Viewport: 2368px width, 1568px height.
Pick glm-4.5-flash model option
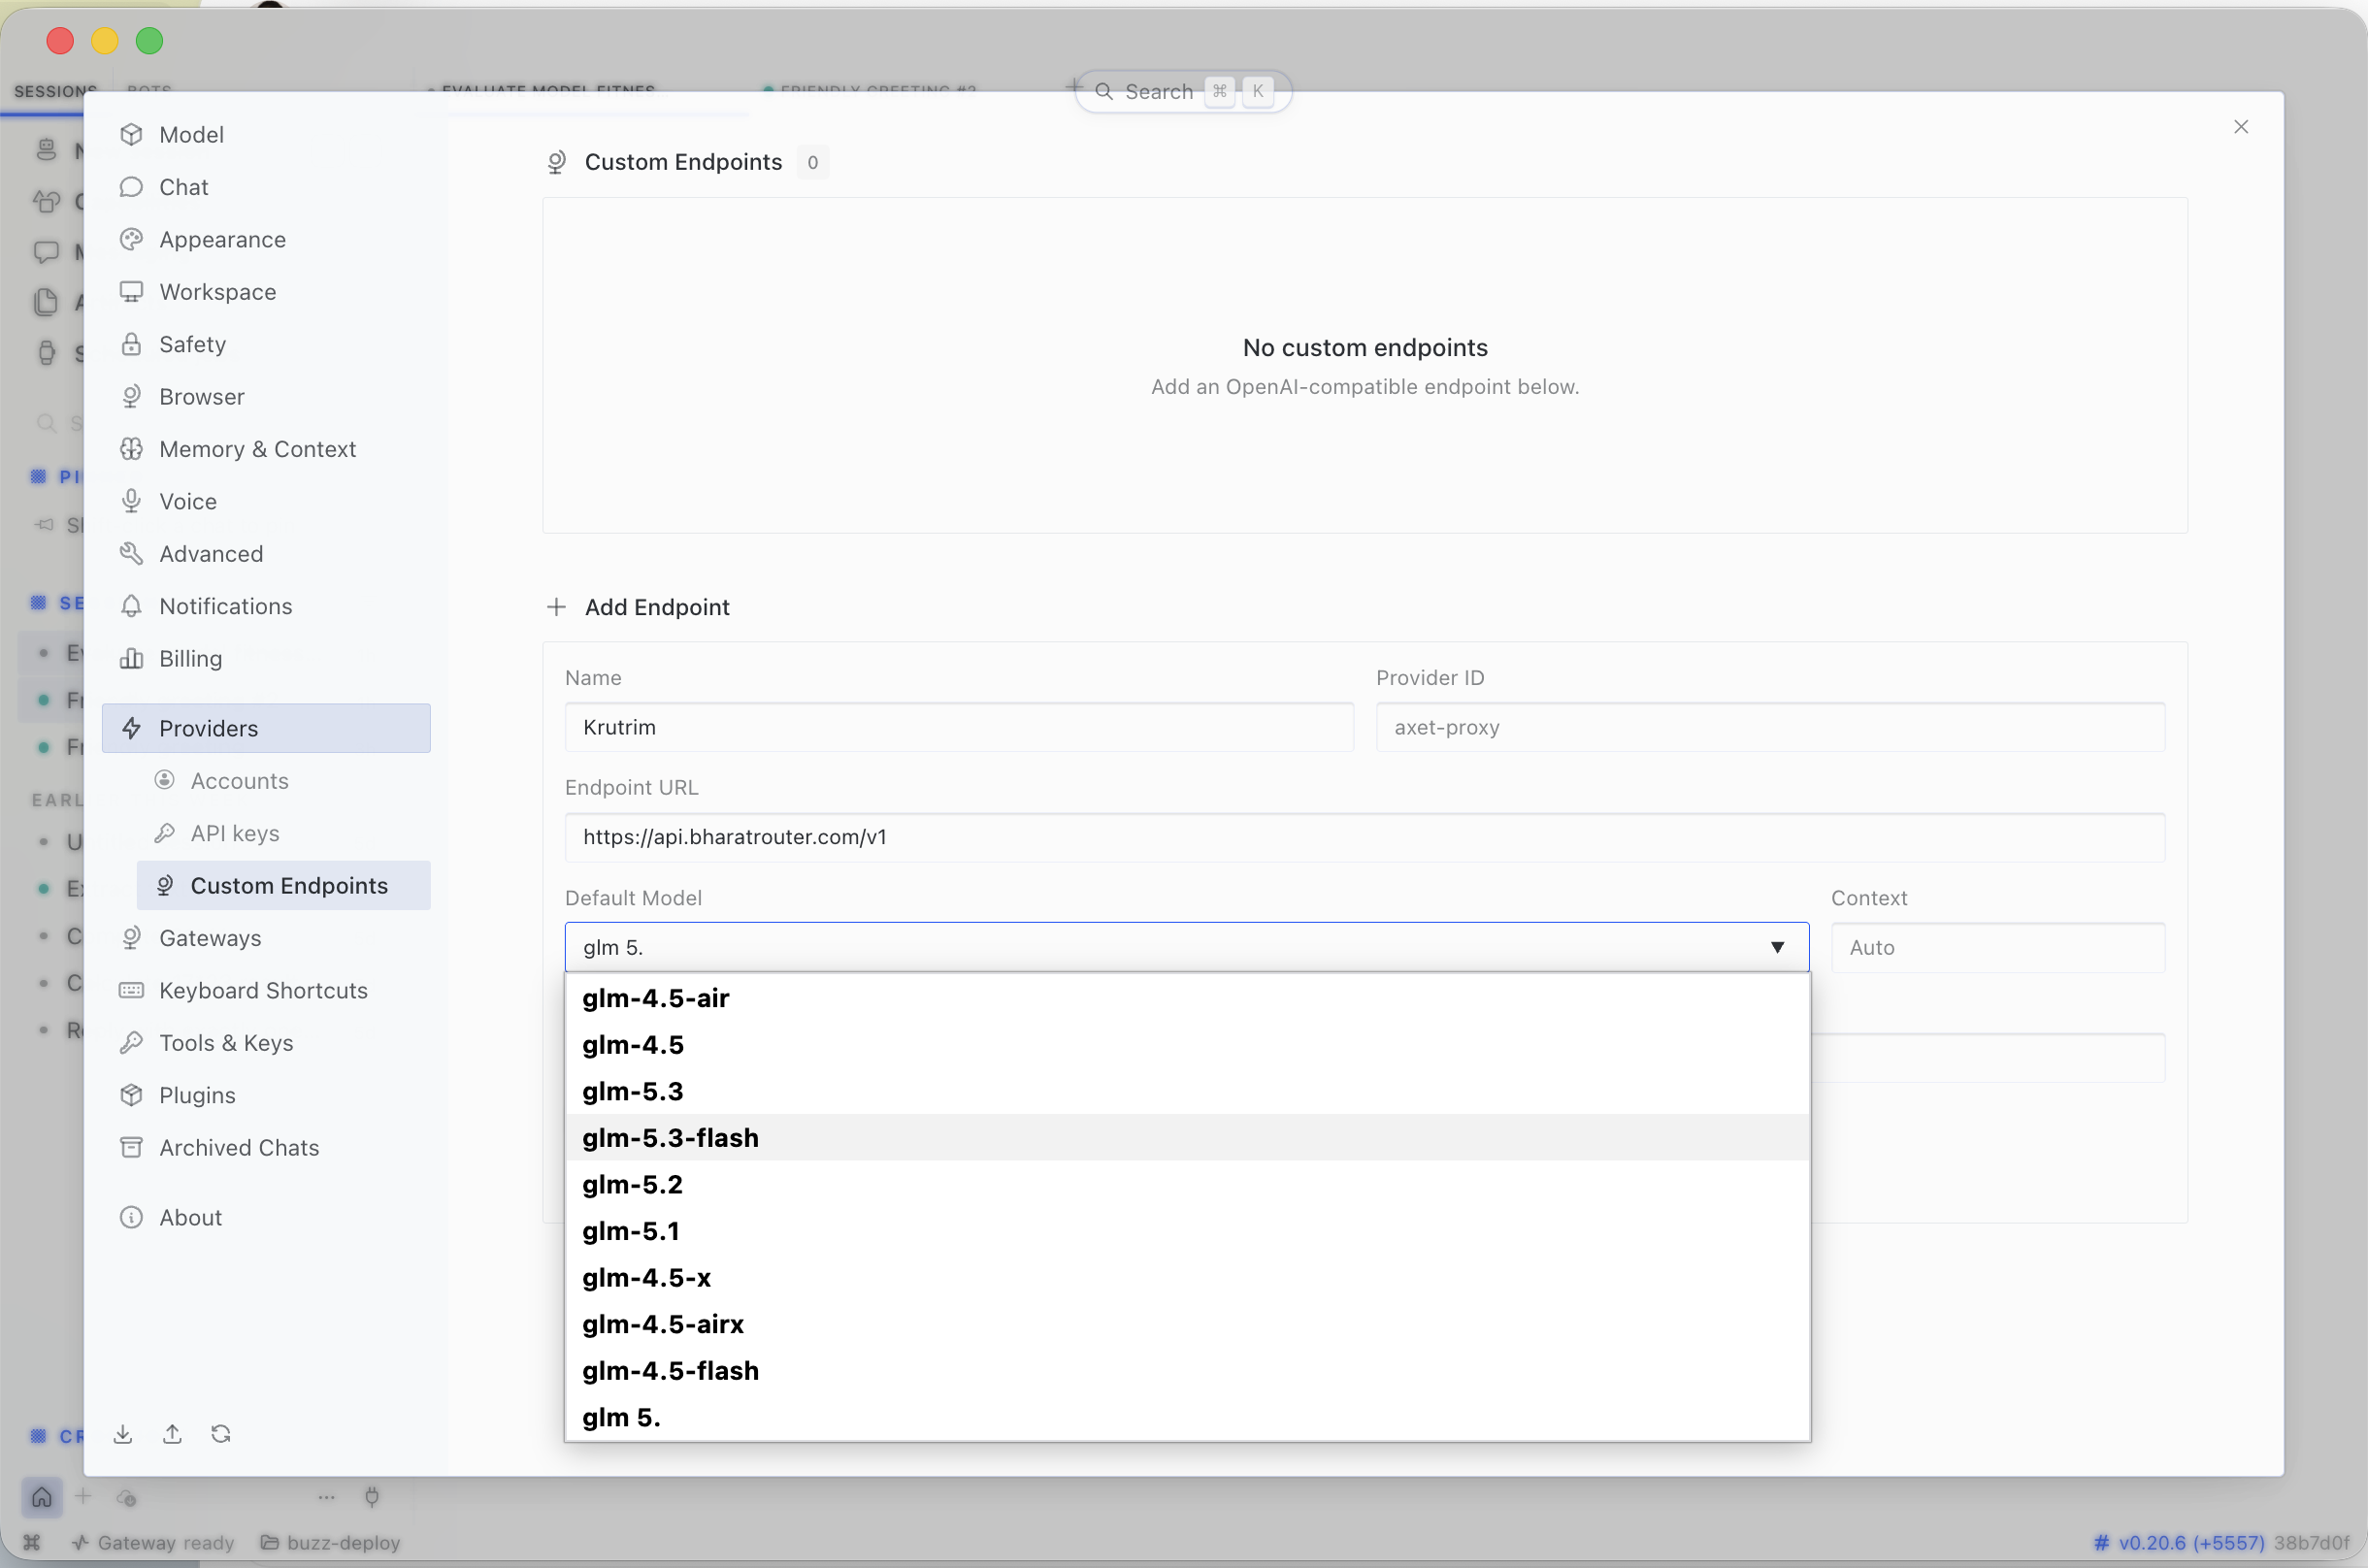click(x=1187, y=1370)
